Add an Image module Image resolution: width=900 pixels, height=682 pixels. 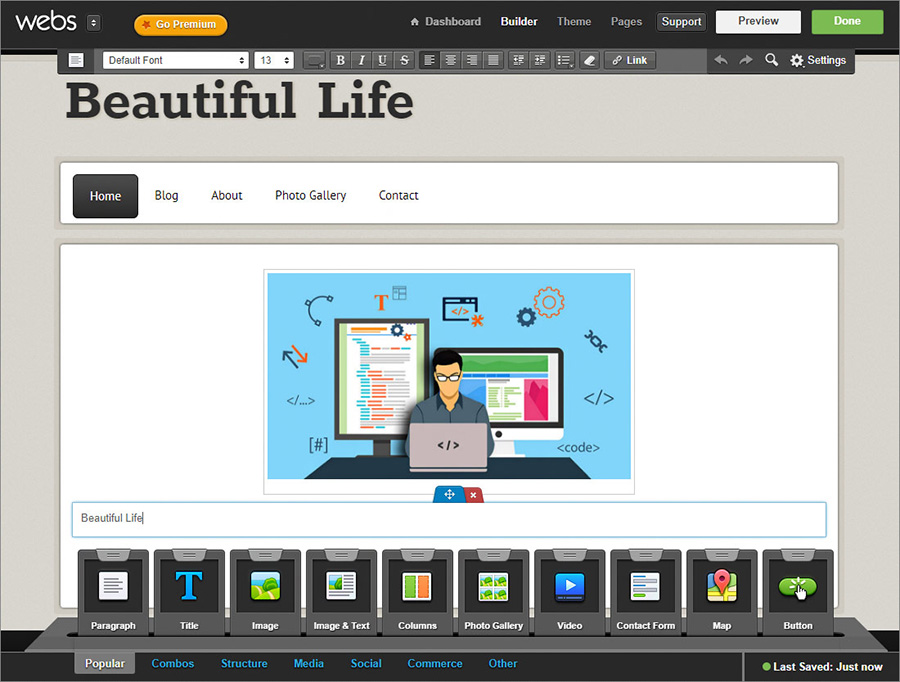265,592
